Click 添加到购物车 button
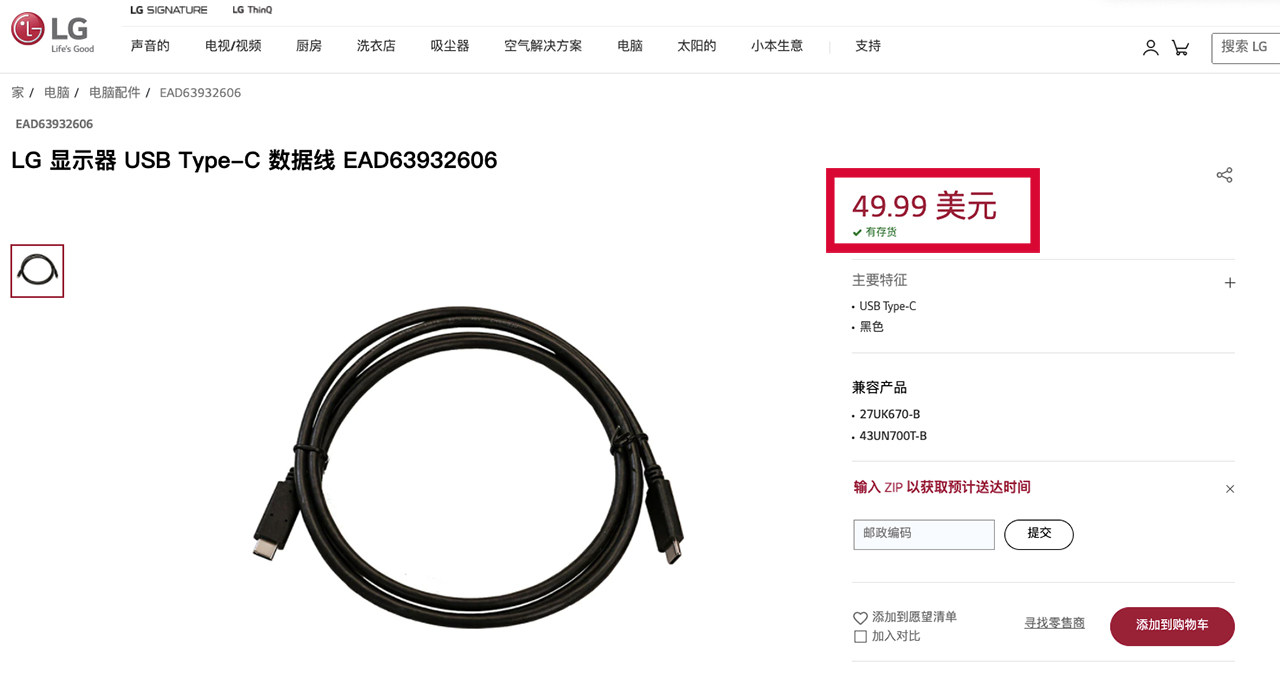The image size is (1280, 679). 1172,626
